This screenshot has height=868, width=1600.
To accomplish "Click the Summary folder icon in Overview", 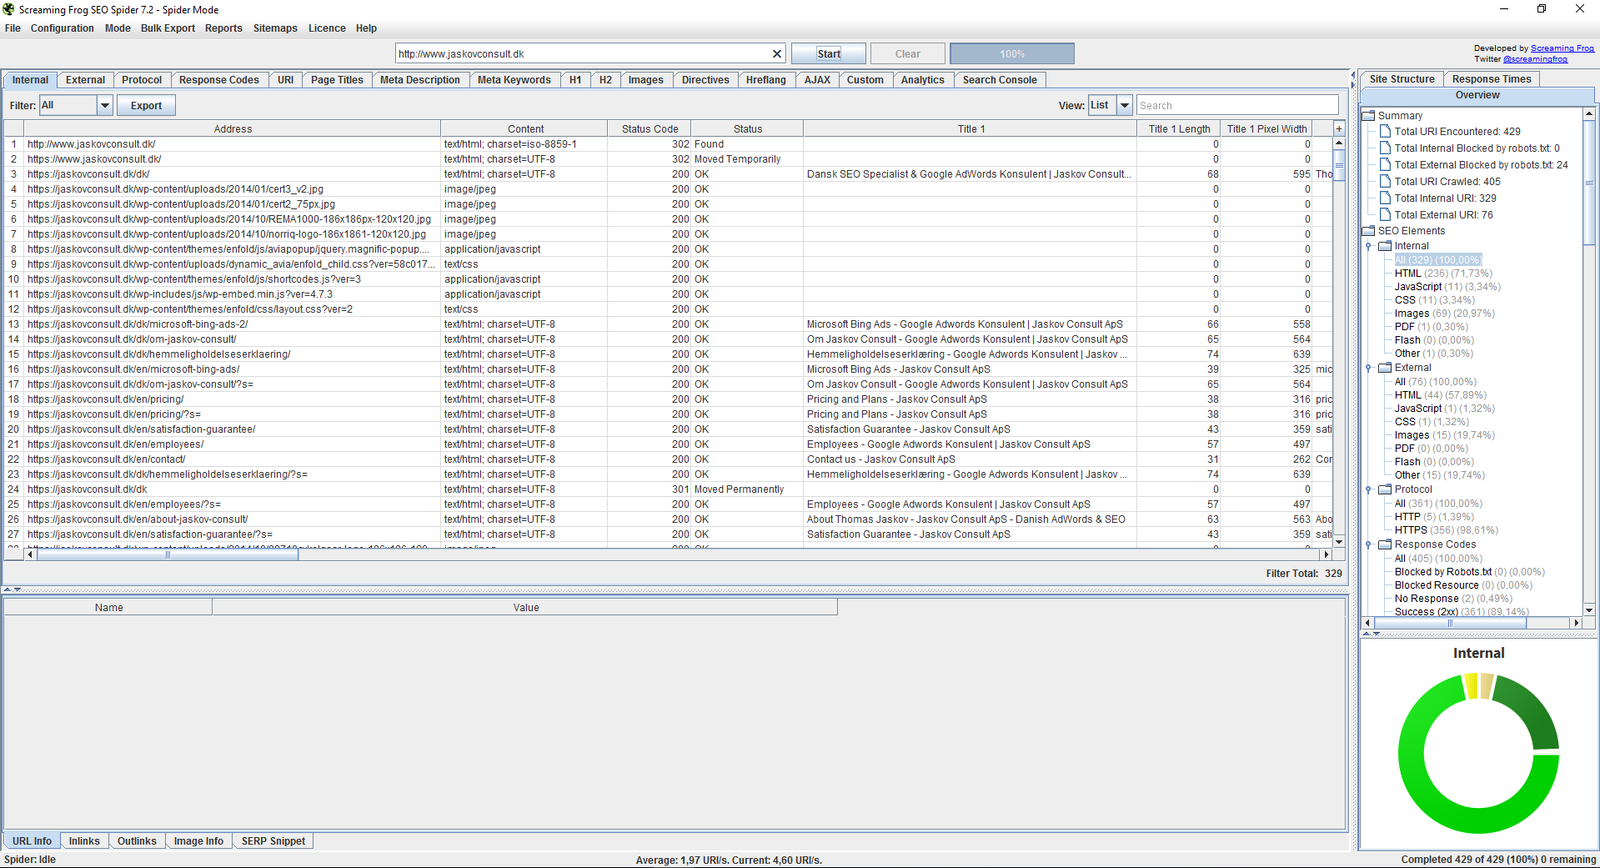I will pyautogui.click(x=1369, y=115).
